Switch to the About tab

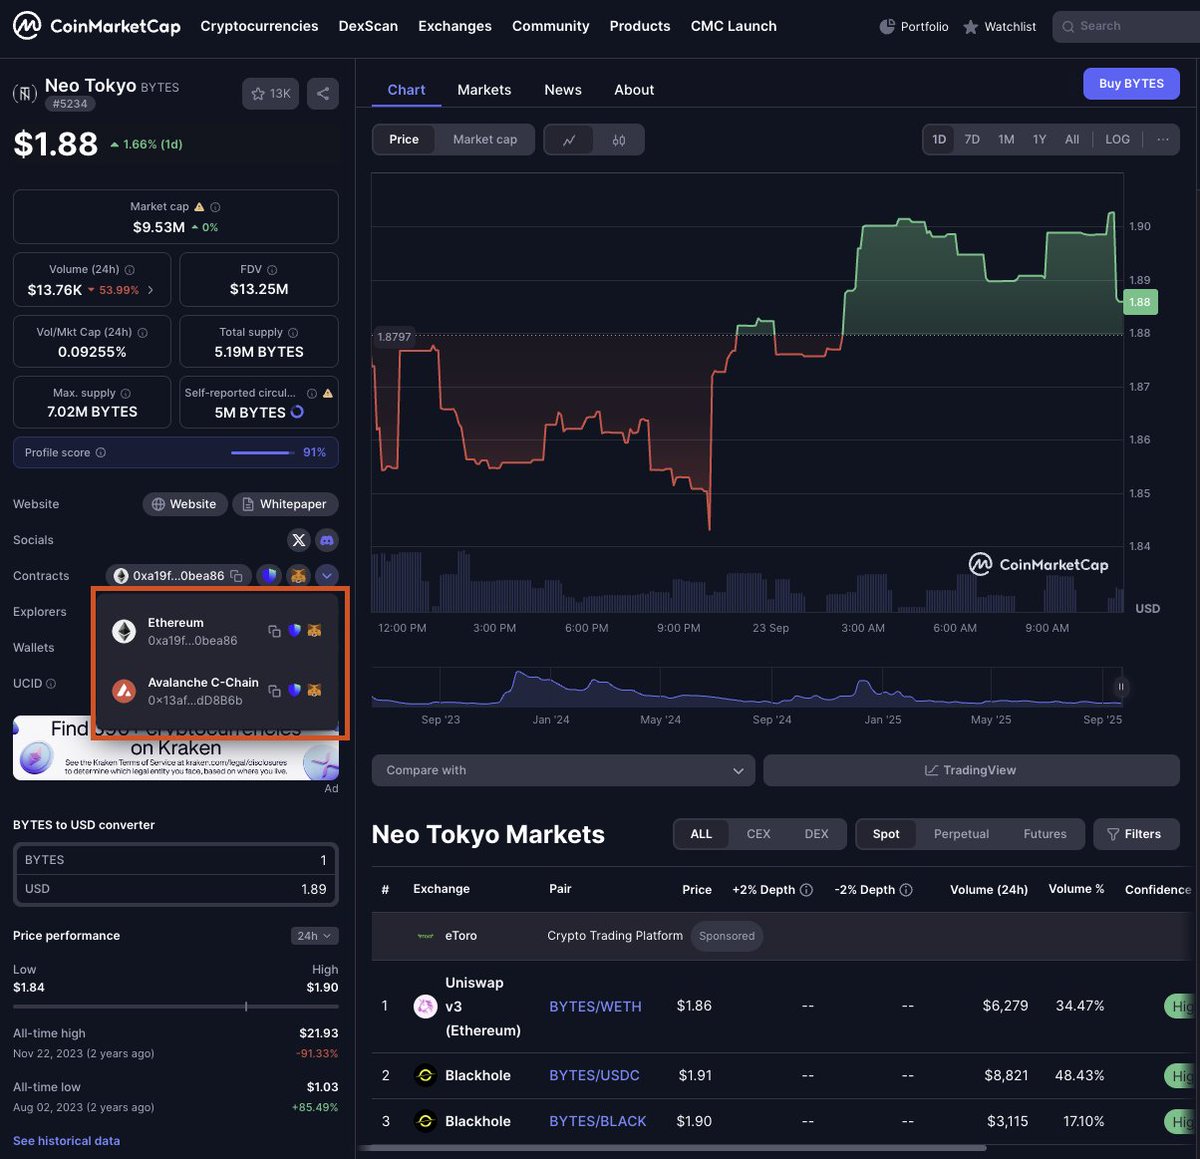tap(634, 90)
